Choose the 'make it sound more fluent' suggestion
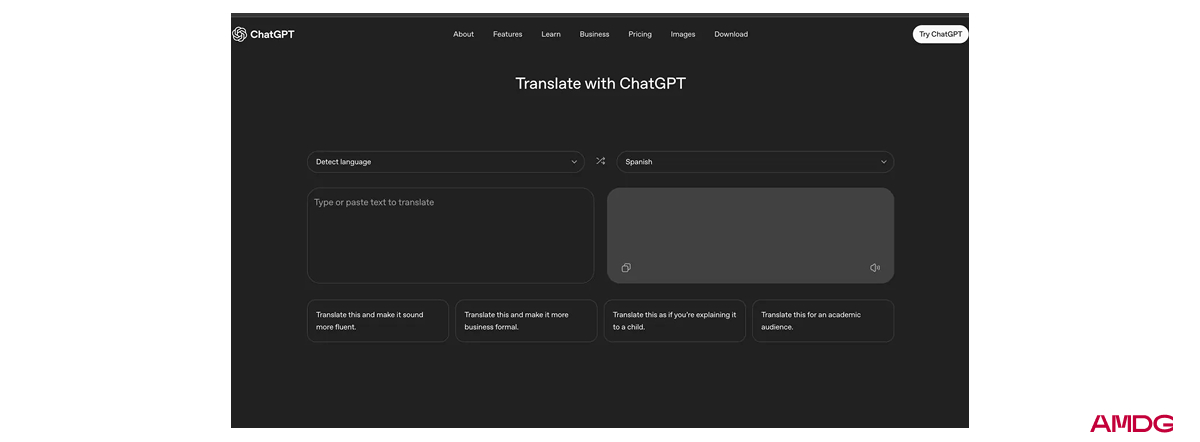 pos(378,321)
